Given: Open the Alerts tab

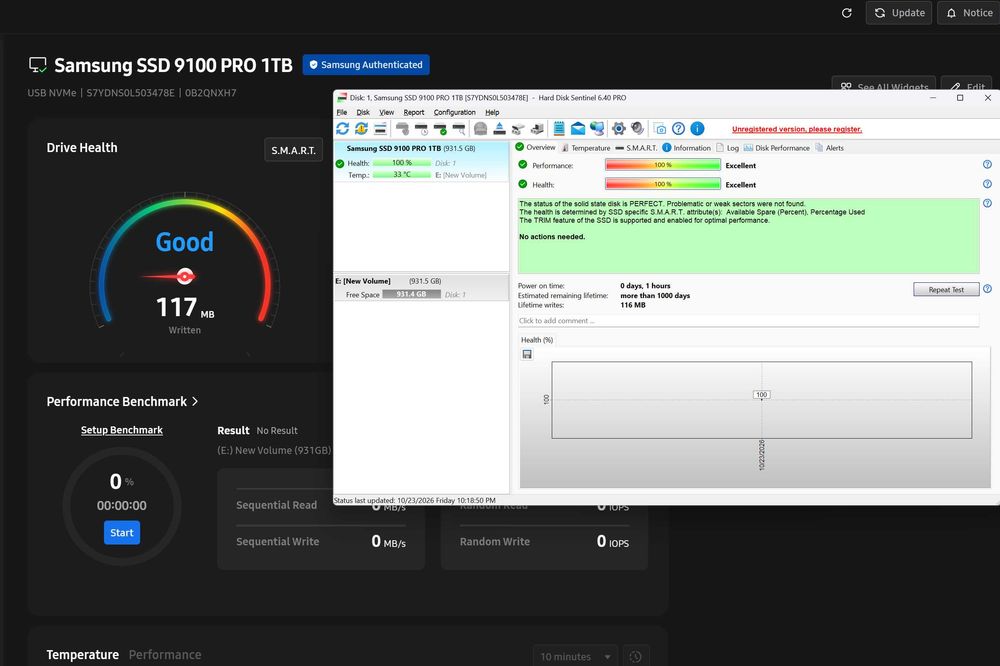Looking at the screenshot, I should (829, 148).
